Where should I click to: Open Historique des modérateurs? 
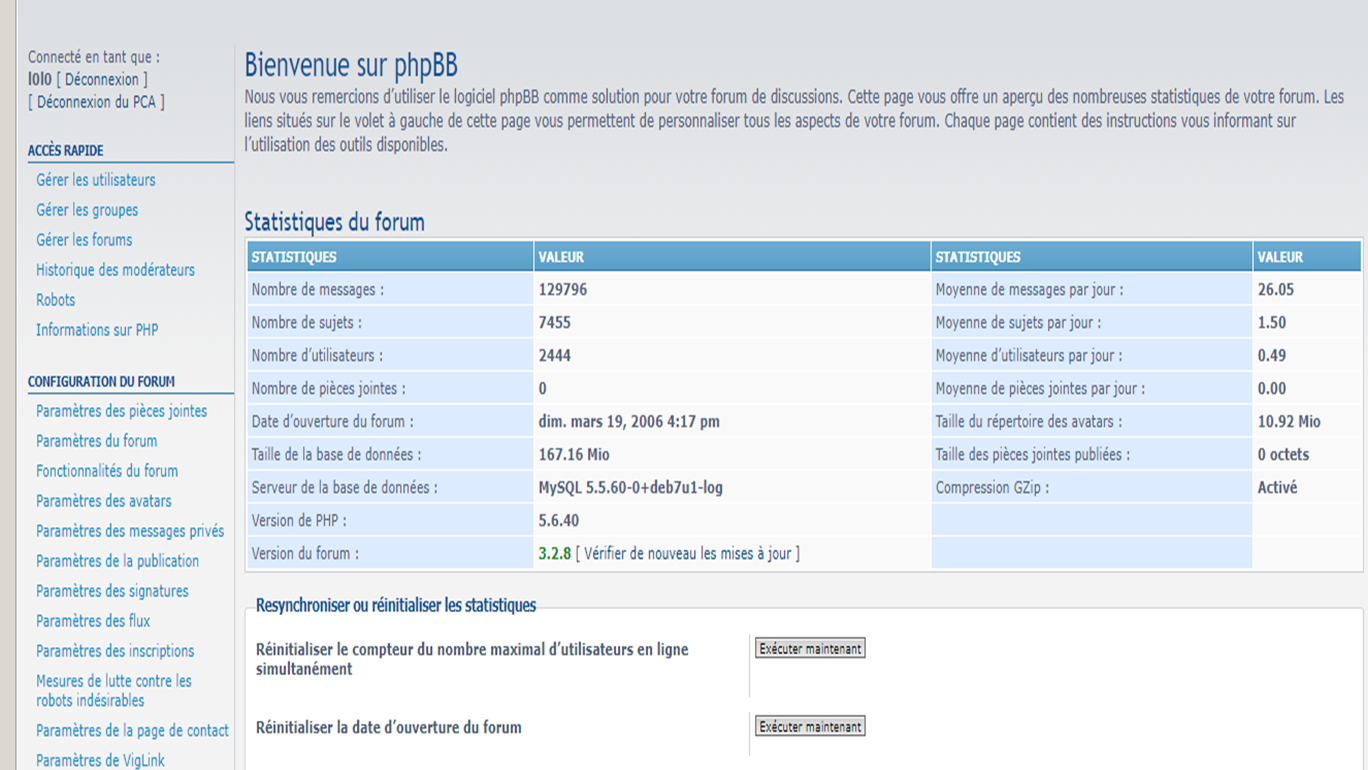[115, 270]
